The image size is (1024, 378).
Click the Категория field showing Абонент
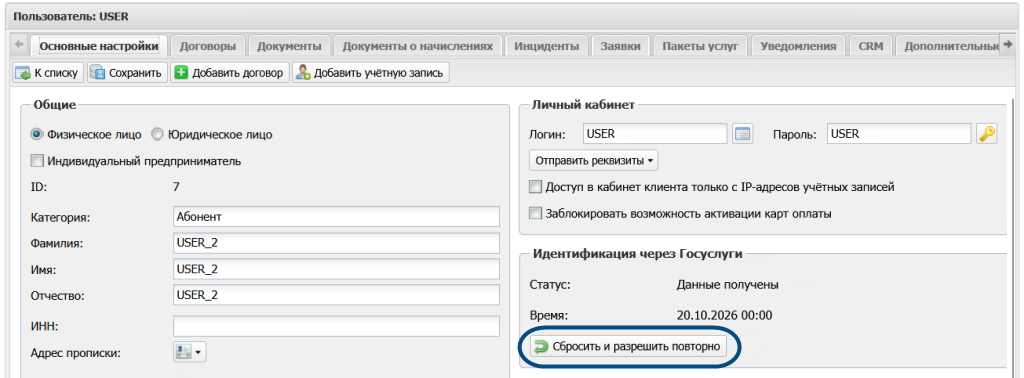pos(336,217)
